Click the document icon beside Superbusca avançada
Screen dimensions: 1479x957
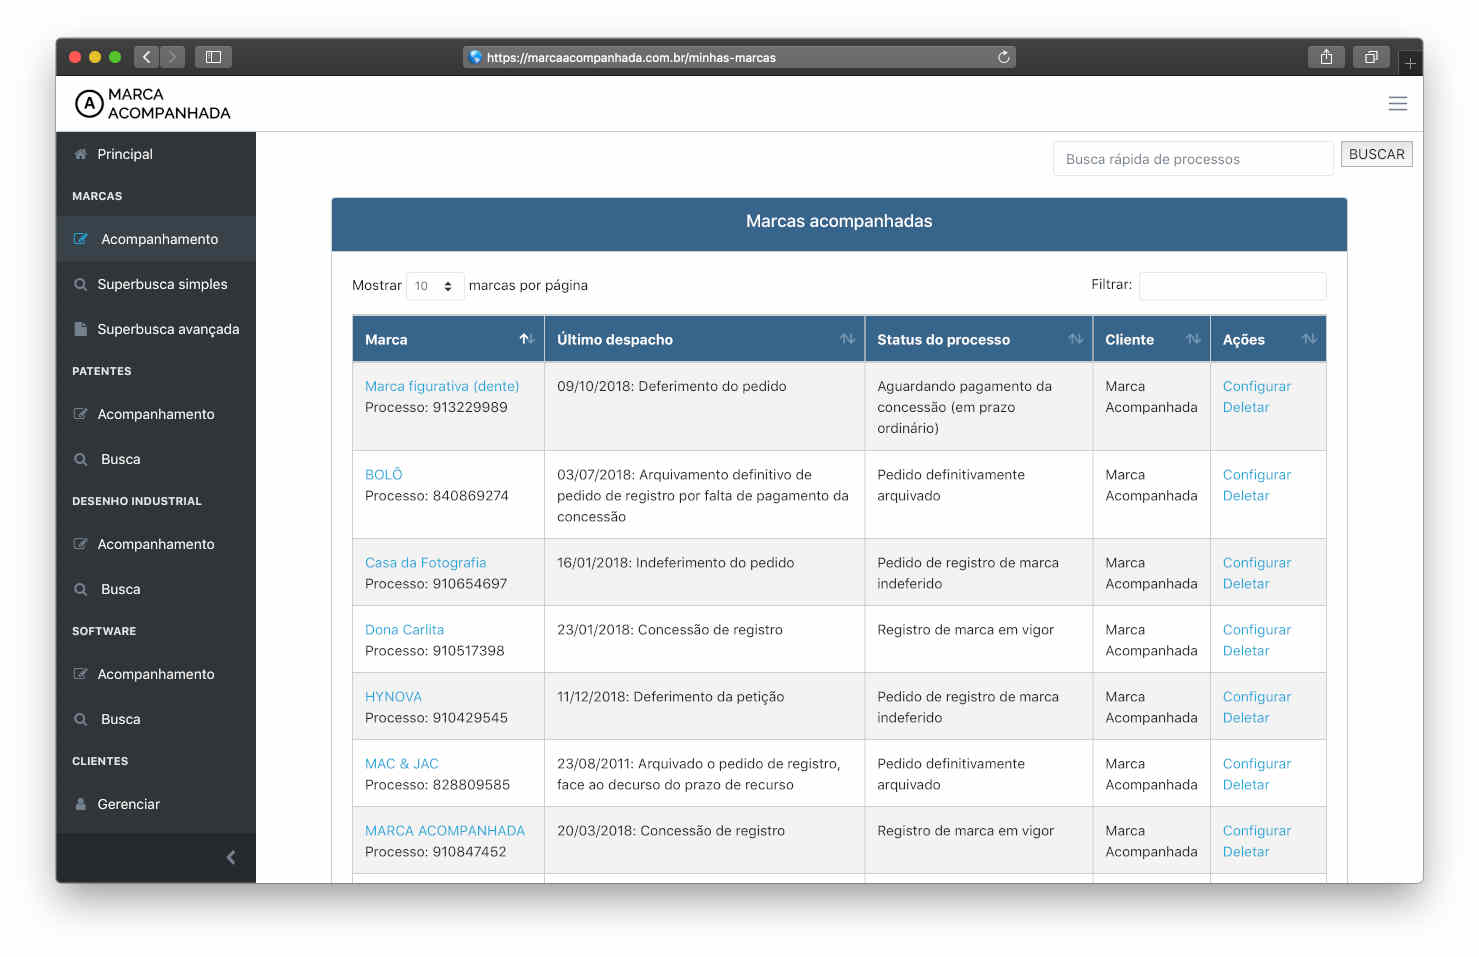[80, 329]
